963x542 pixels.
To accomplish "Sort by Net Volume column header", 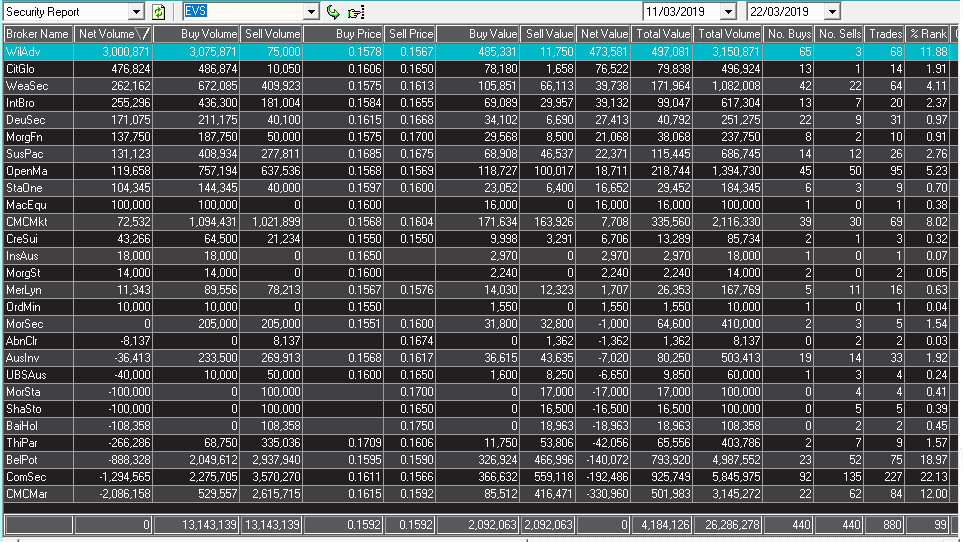I will [113, 34].
